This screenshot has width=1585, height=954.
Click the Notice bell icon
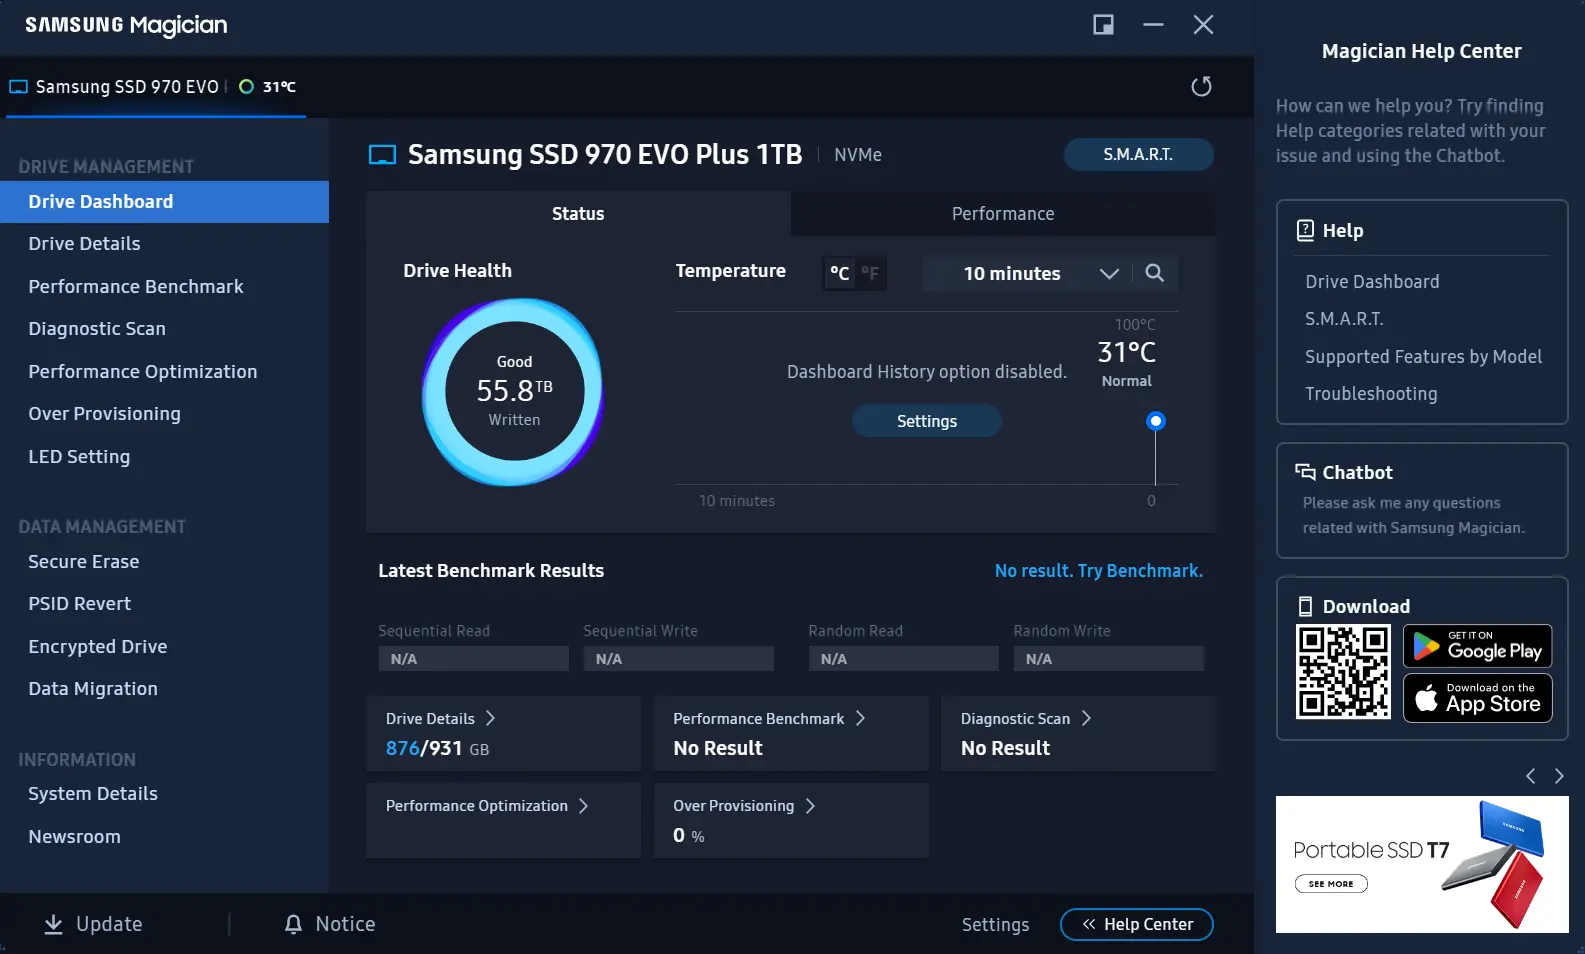pos(293,924)
